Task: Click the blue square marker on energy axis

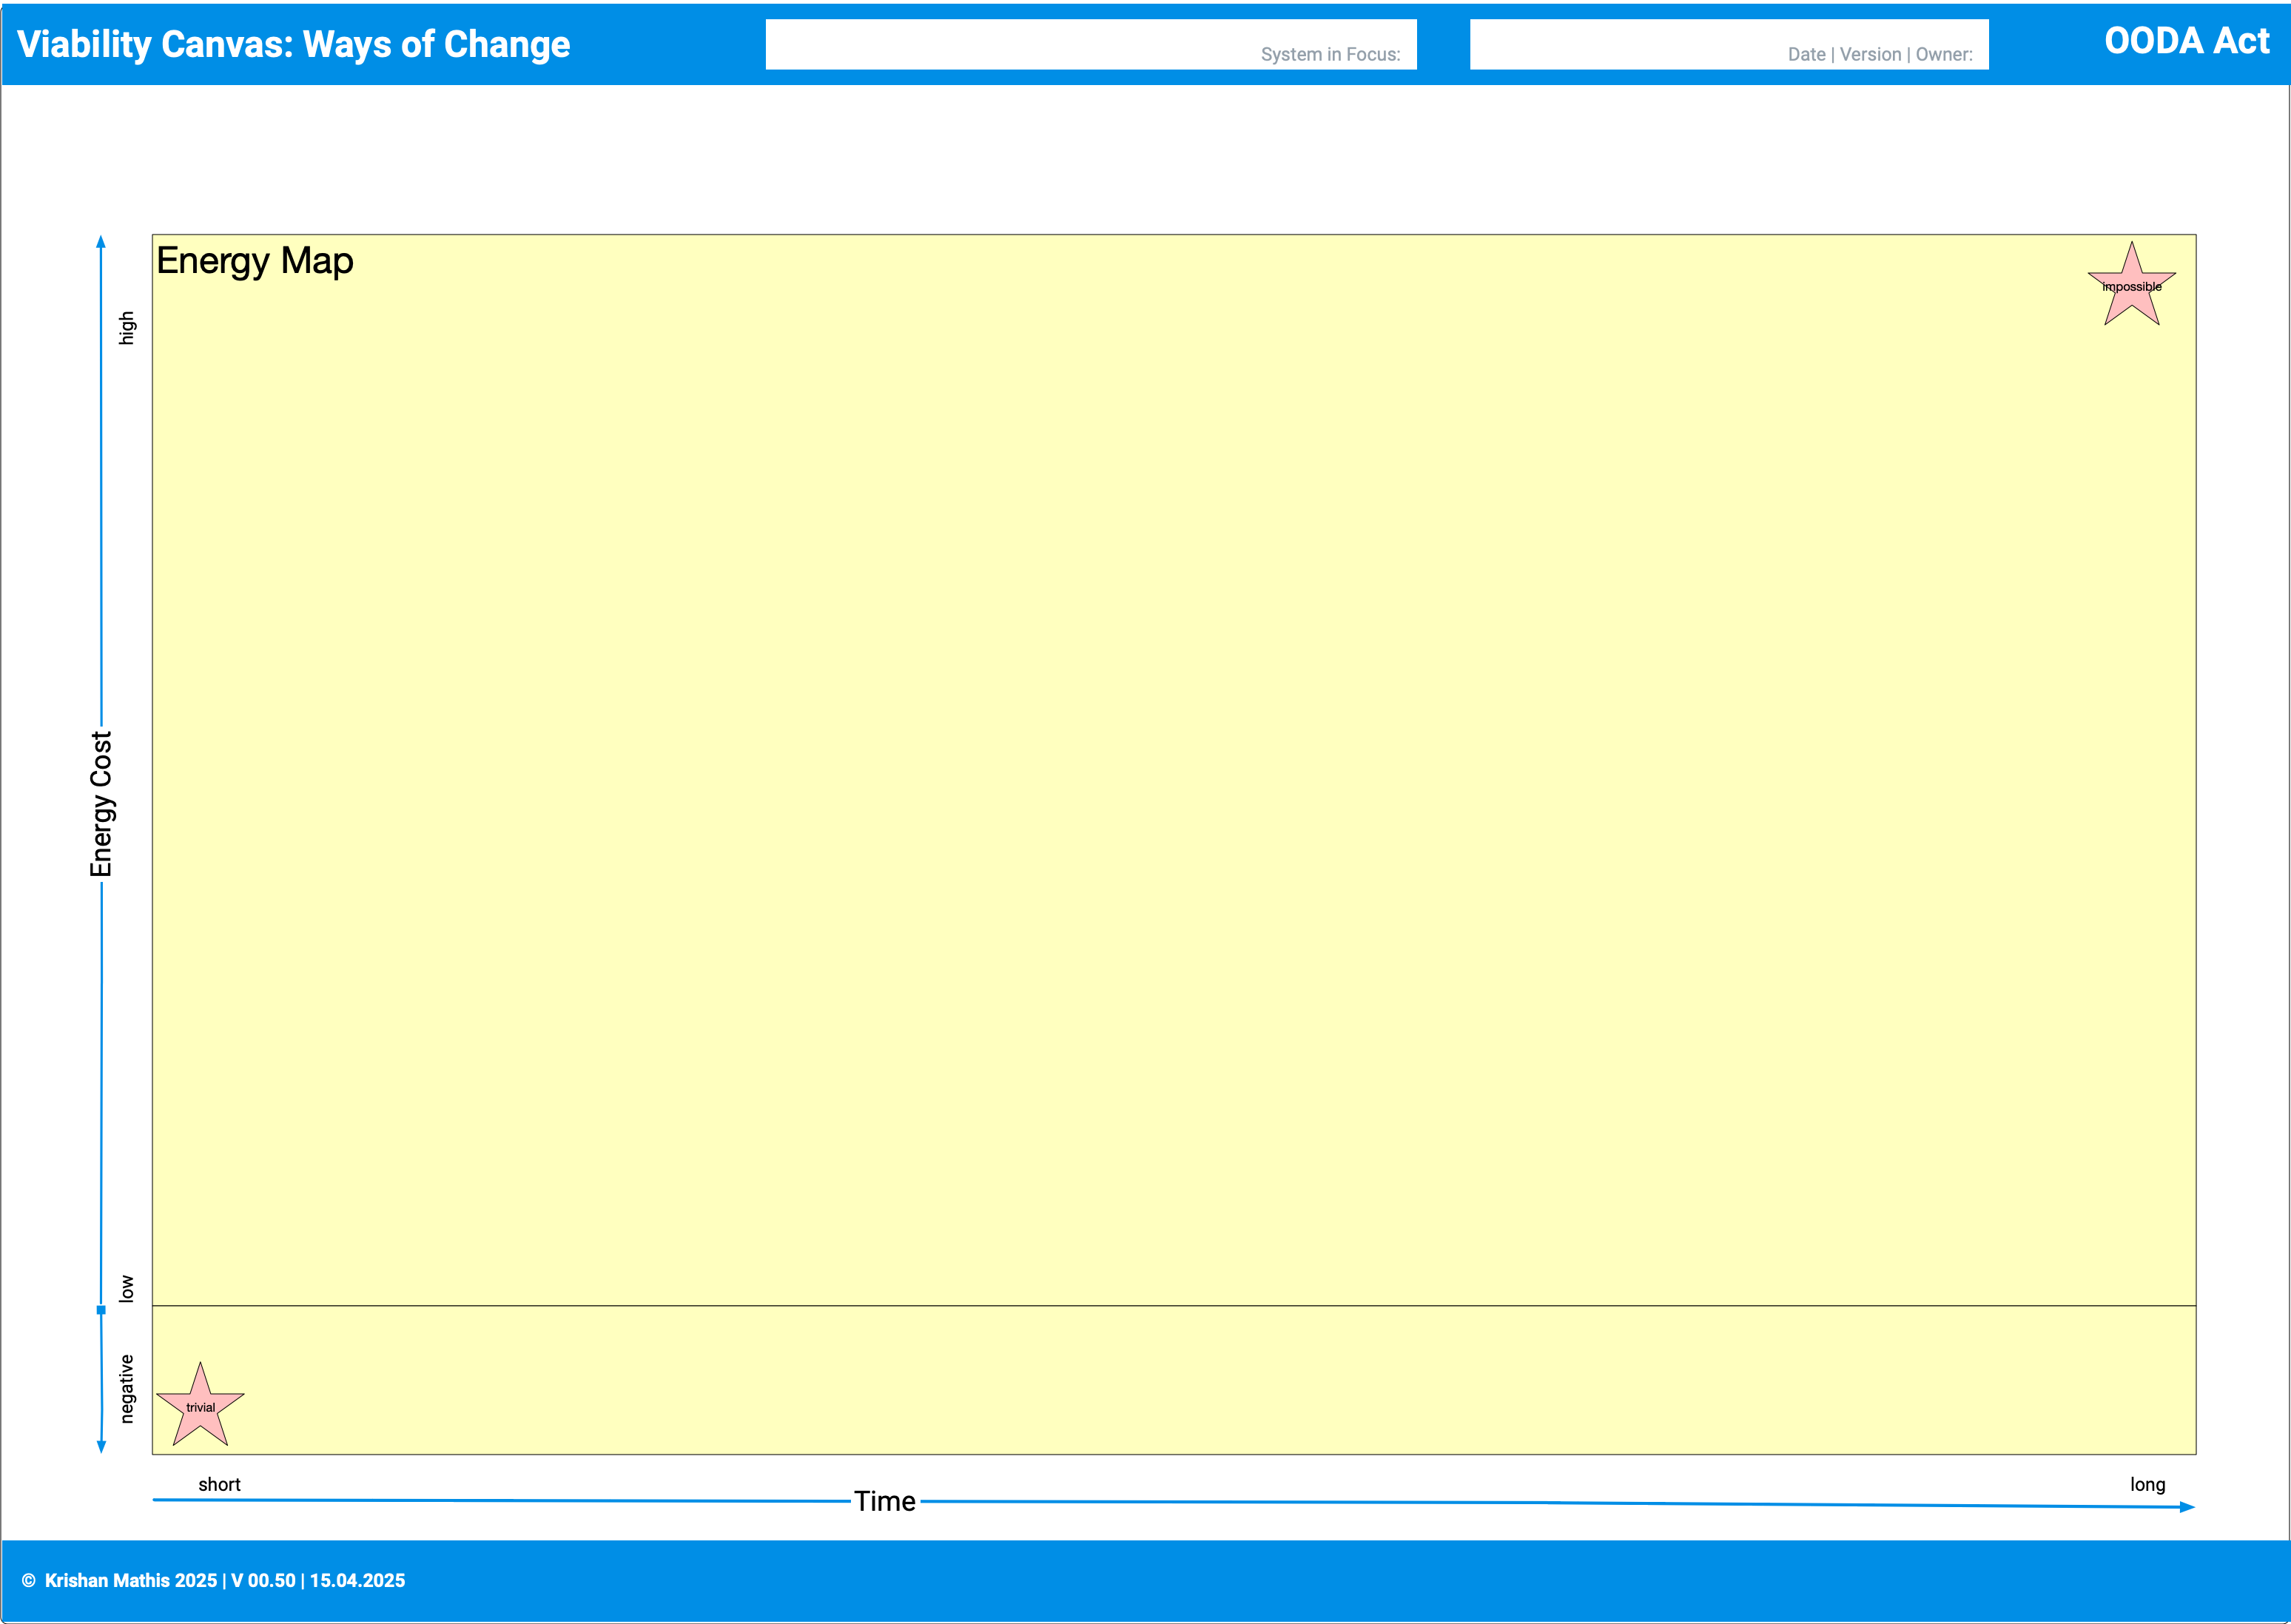Action: 101,1310
